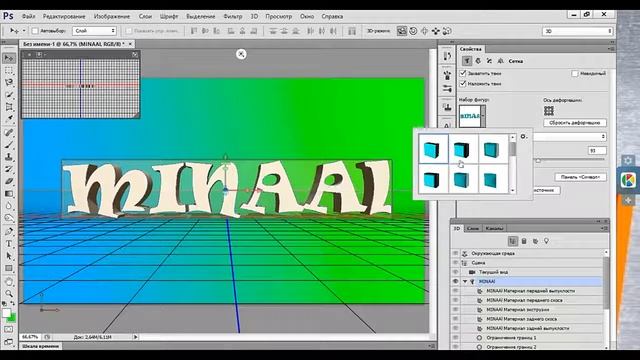Select the Gradient tool

point(9,194)
